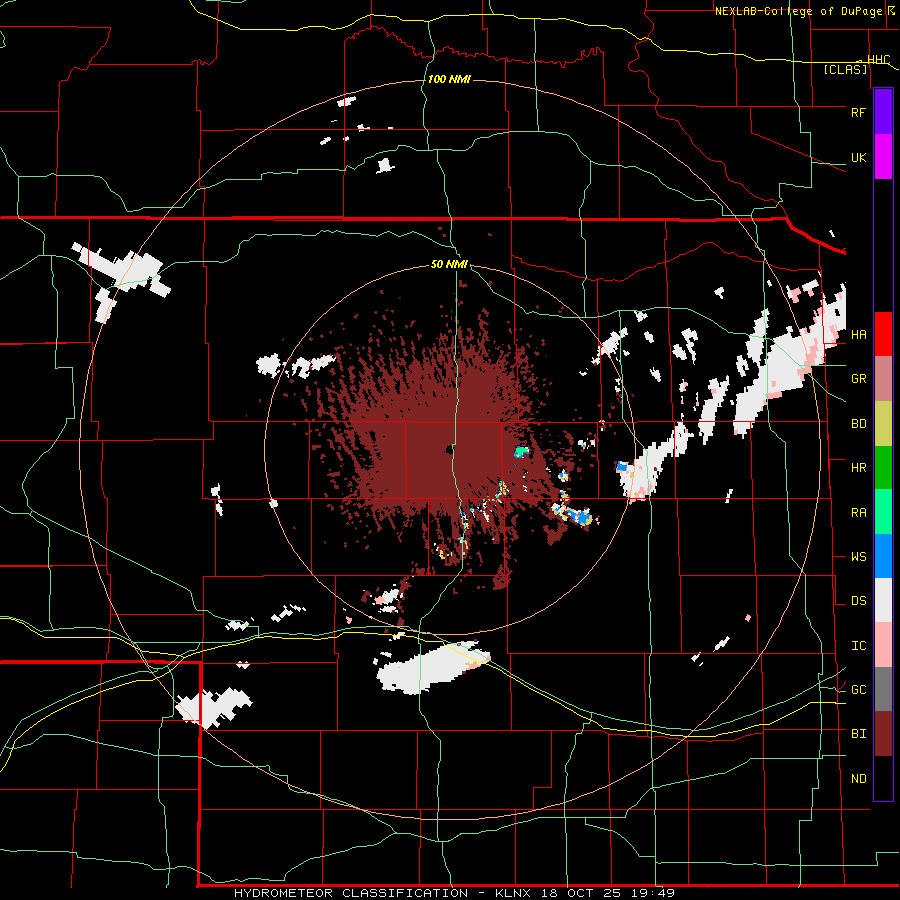
Task: Select the yellow BD legend swatch
Action: coord(883,424)
